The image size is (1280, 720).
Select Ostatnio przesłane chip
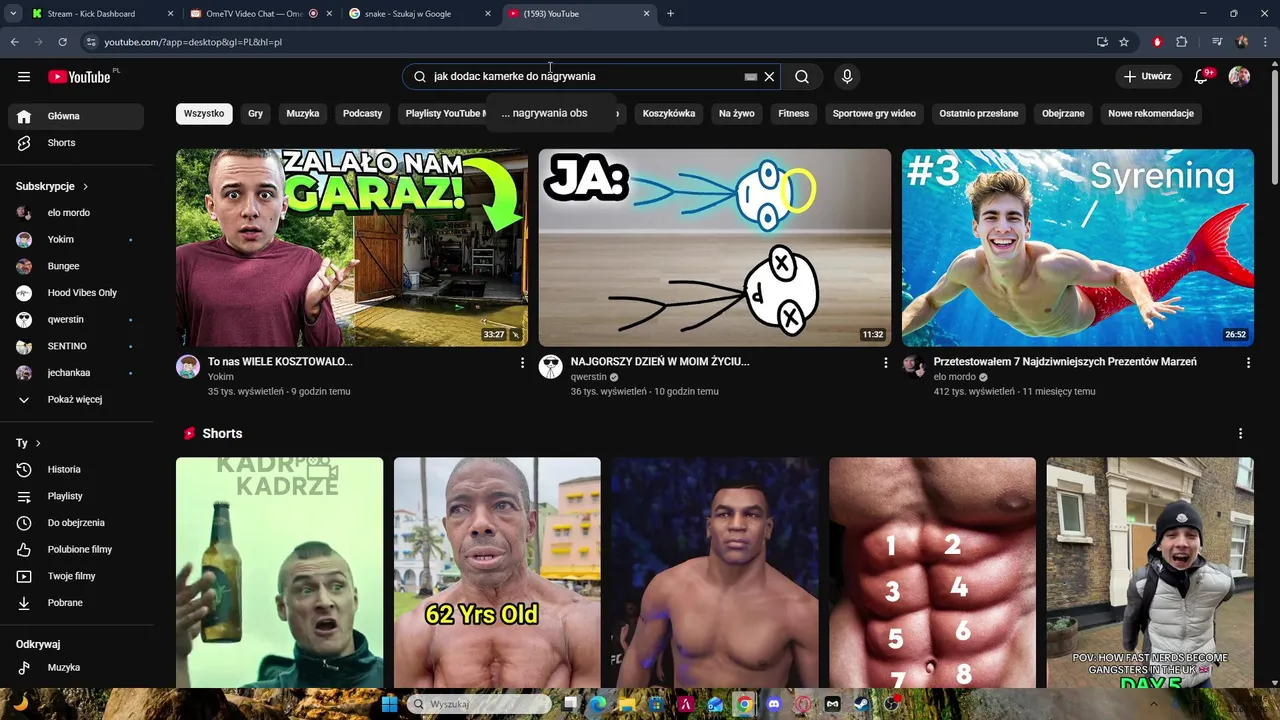tap(978, 114)
